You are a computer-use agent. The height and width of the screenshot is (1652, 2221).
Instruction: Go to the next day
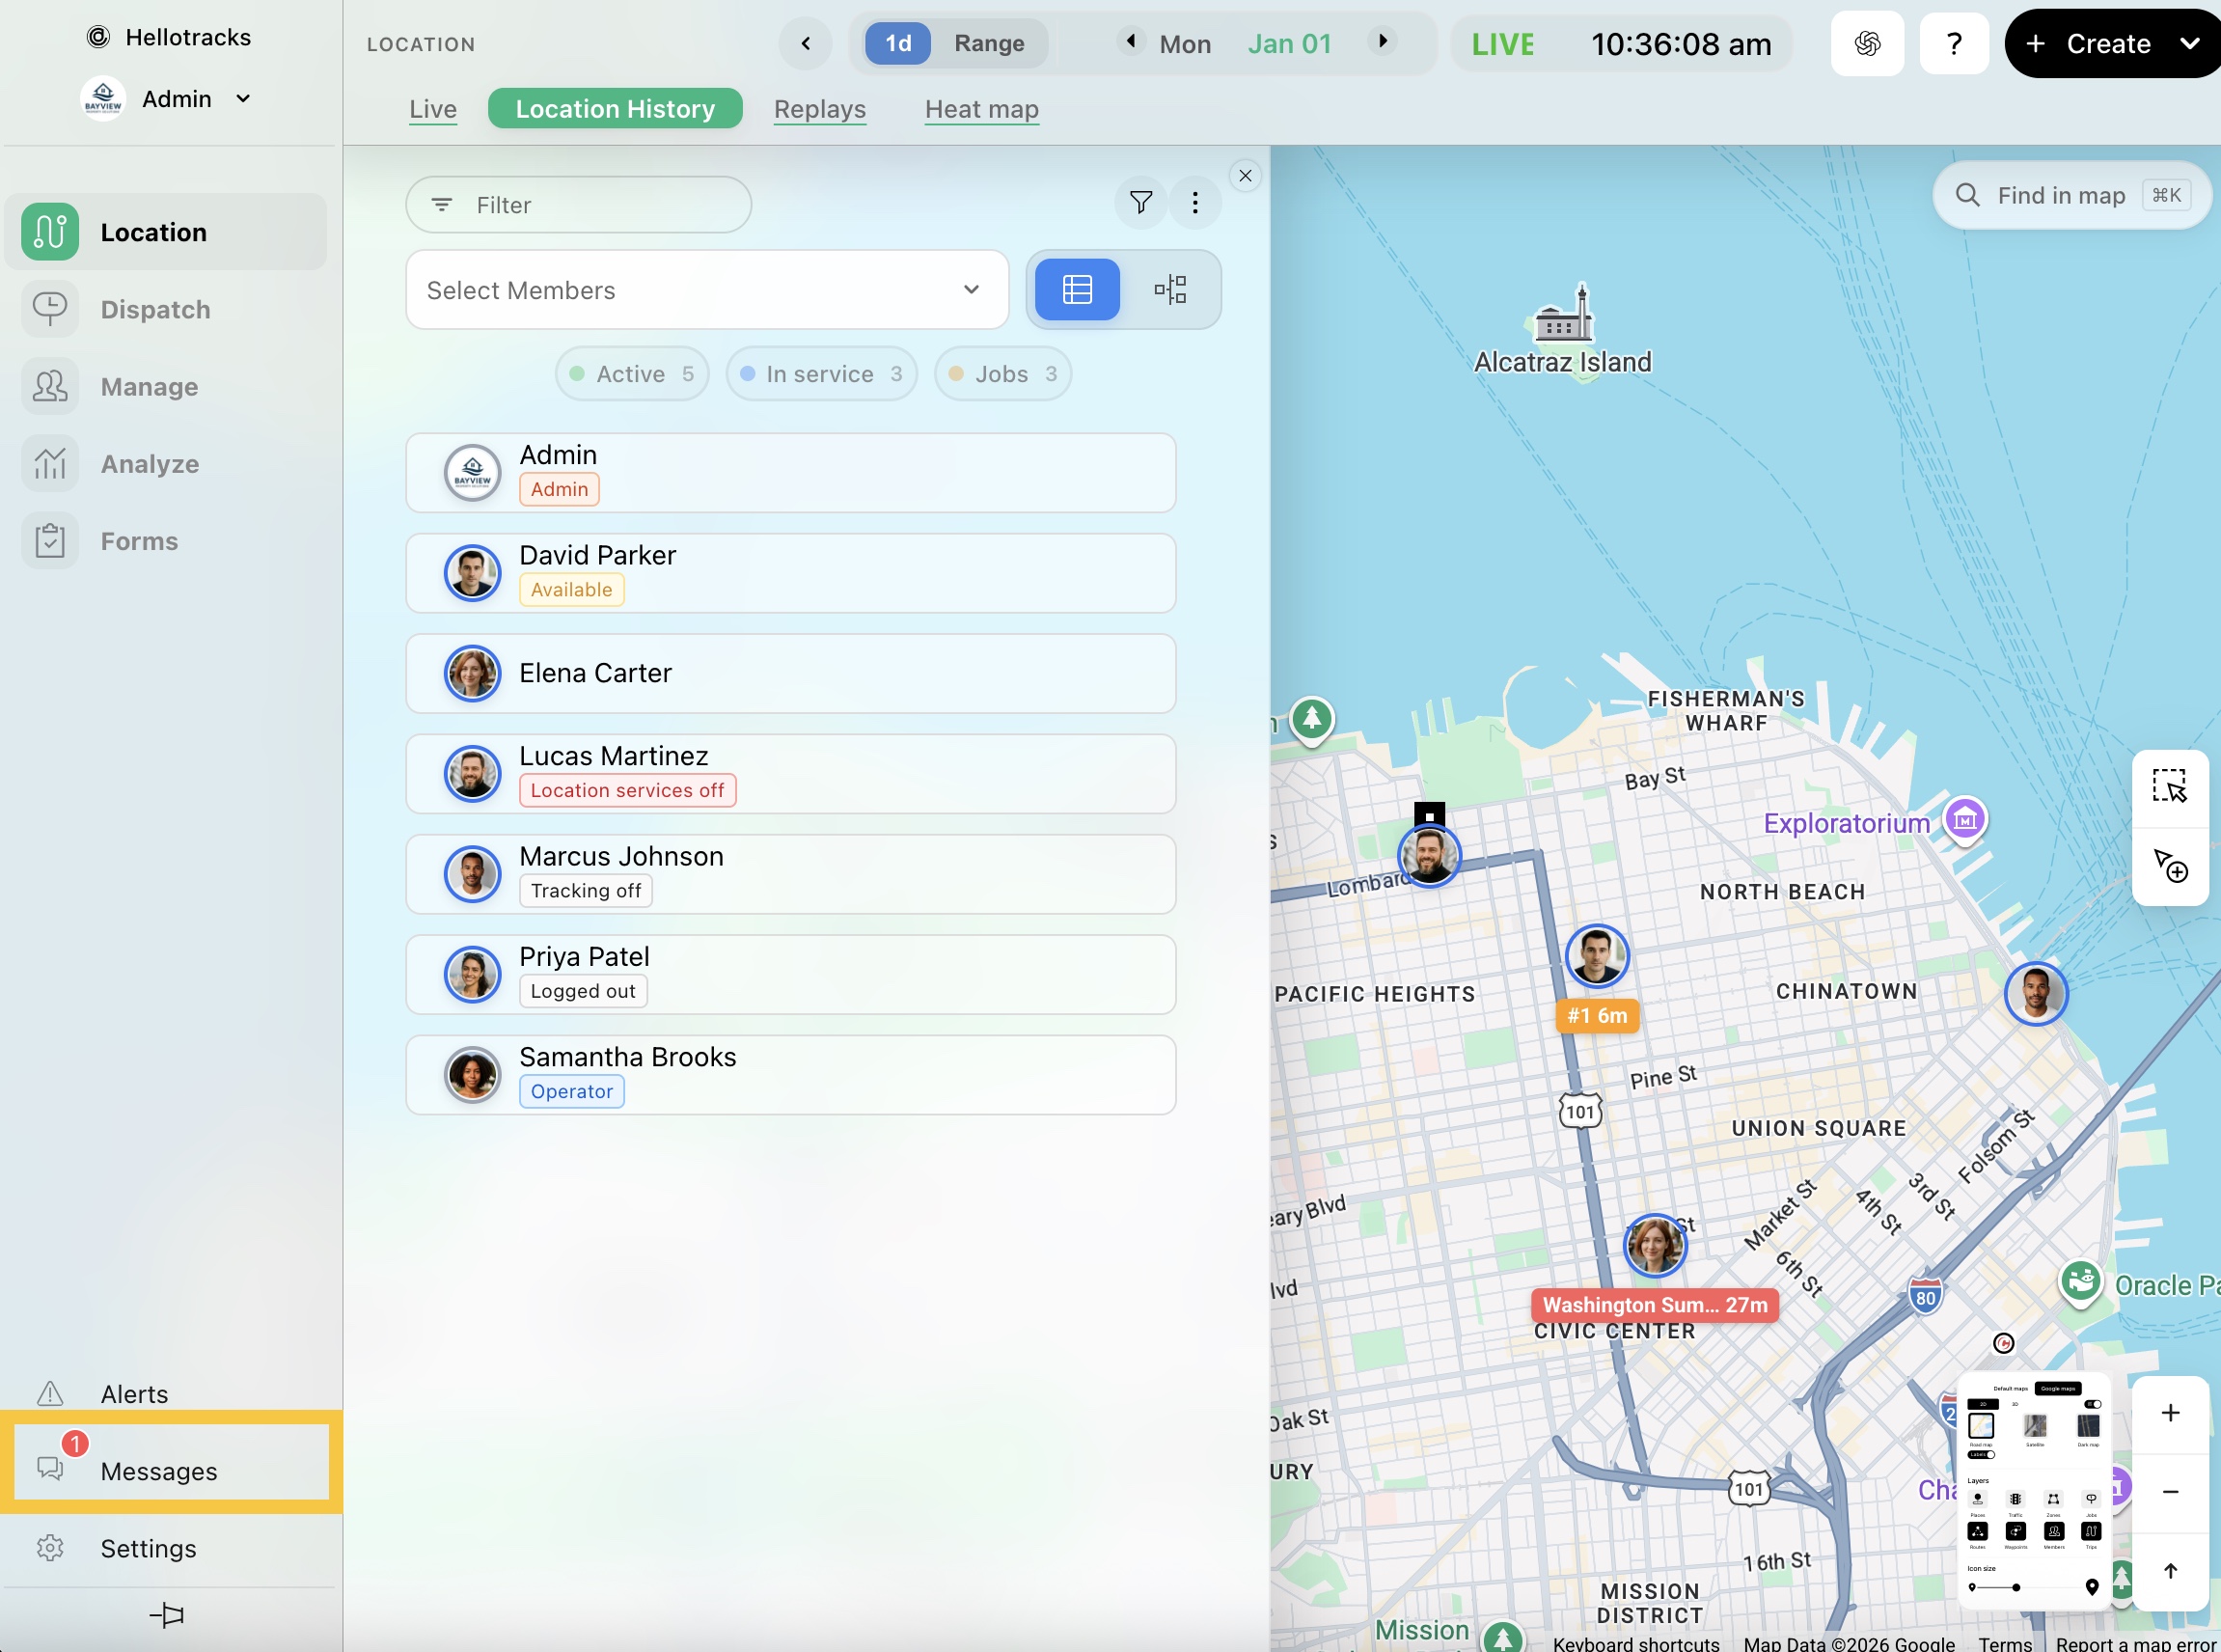[1383, 41]
